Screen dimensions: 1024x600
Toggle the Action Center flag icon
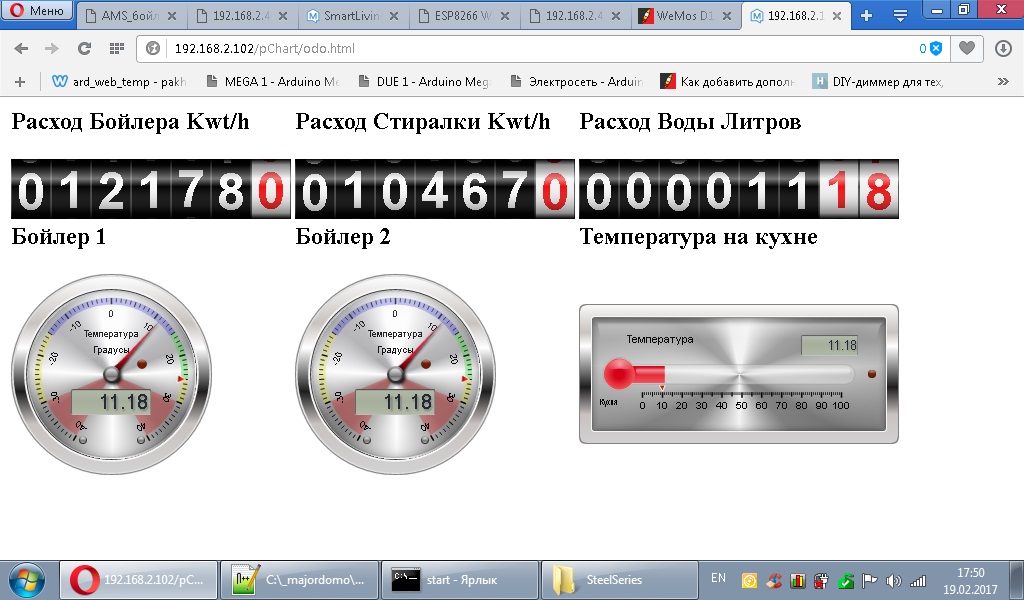click(x=869, y=581)
